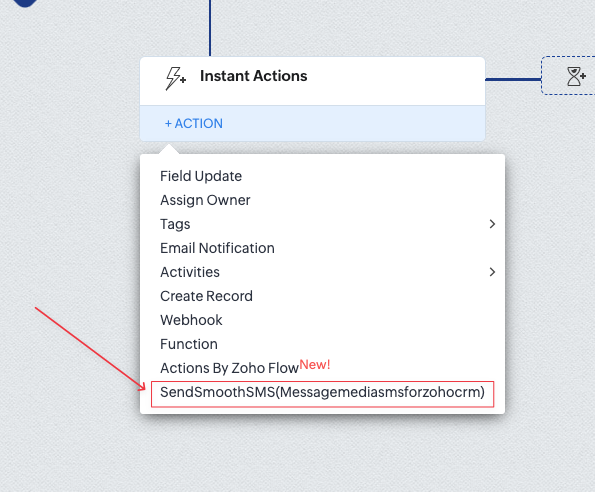The height and width of the screenshot is (492, 595).
Task: Select Field Update from the action list
Action: pyautogui.click(x=201, y=176)
